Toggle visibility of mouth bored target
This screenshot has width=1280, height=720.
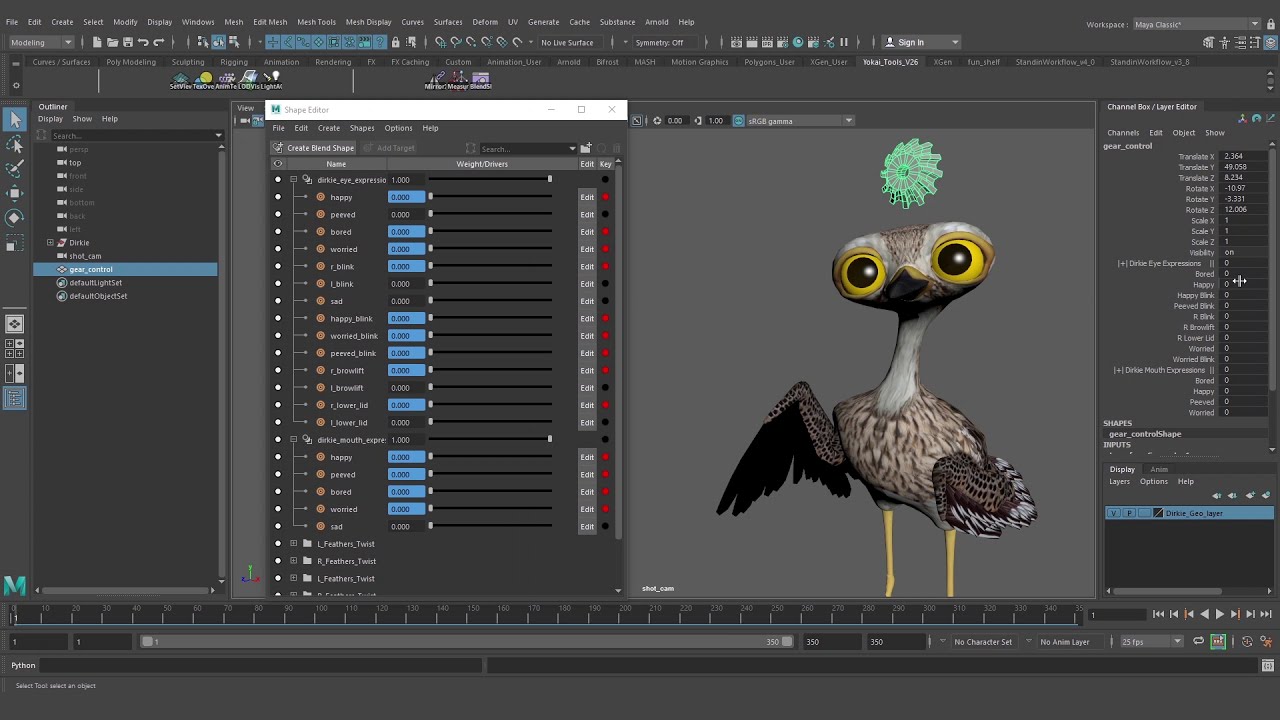[x=278, y=492]
